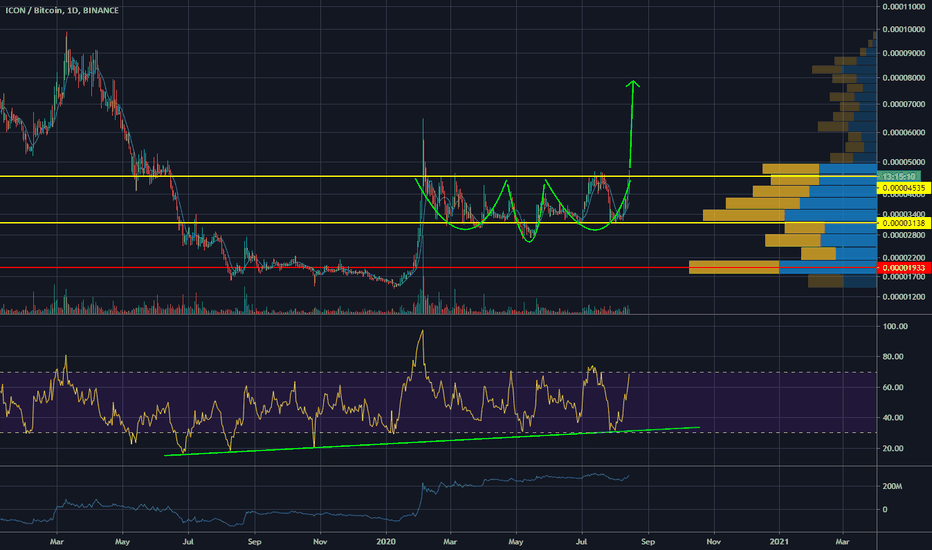Click the 2020 label on the time axis
Screen dimensions: 932x550
pyautogui.click(x=386, y=542)
